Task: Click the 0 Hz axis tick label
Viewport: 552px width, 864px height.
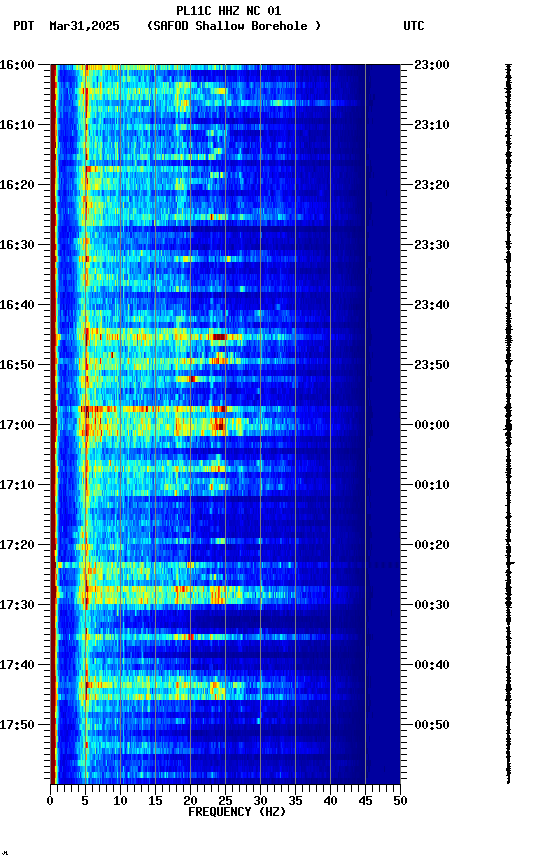Action: 51,801
